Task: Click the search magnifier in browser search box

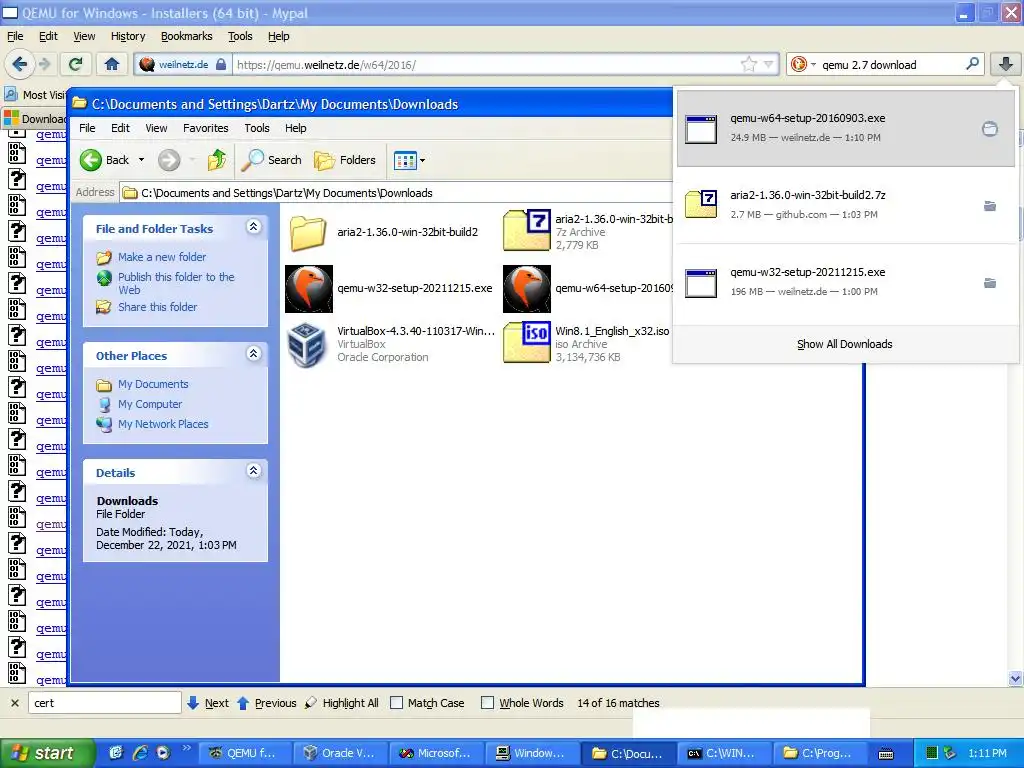Action: pos(972,64)
